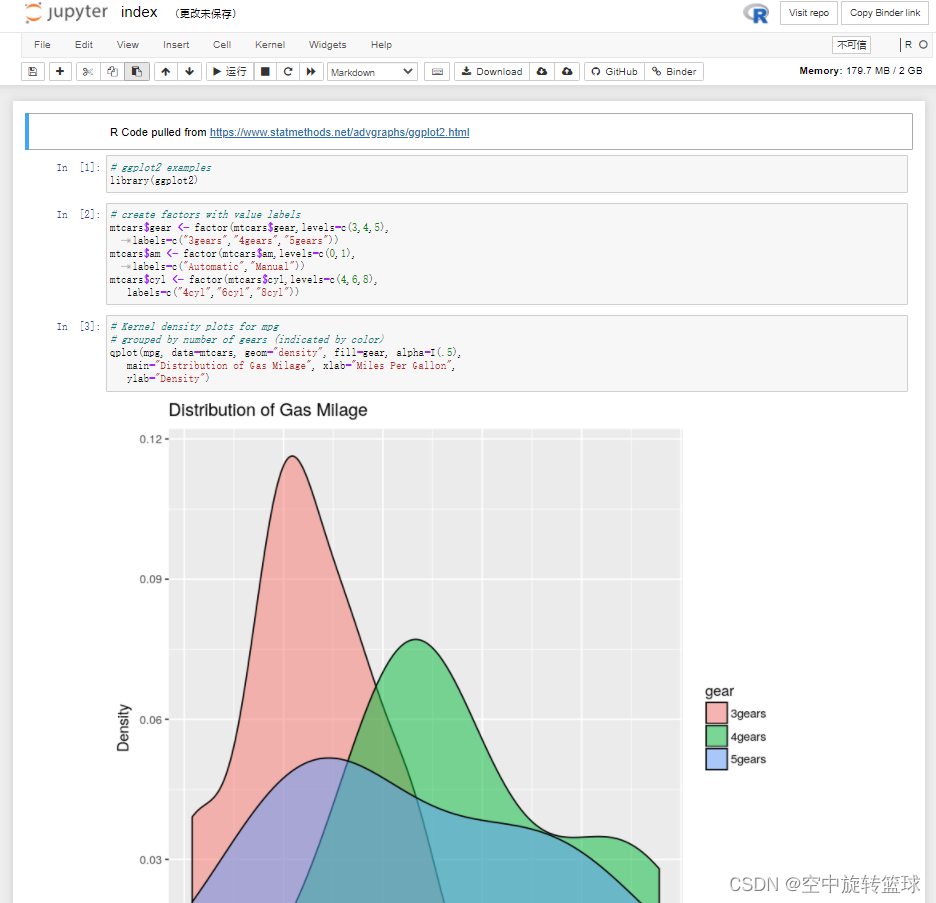Image resolution: width=936 pixels, height=903 pixels.
Task: Click Copy Binder link button
Action: pyautogui.click(x=885, y=13)
